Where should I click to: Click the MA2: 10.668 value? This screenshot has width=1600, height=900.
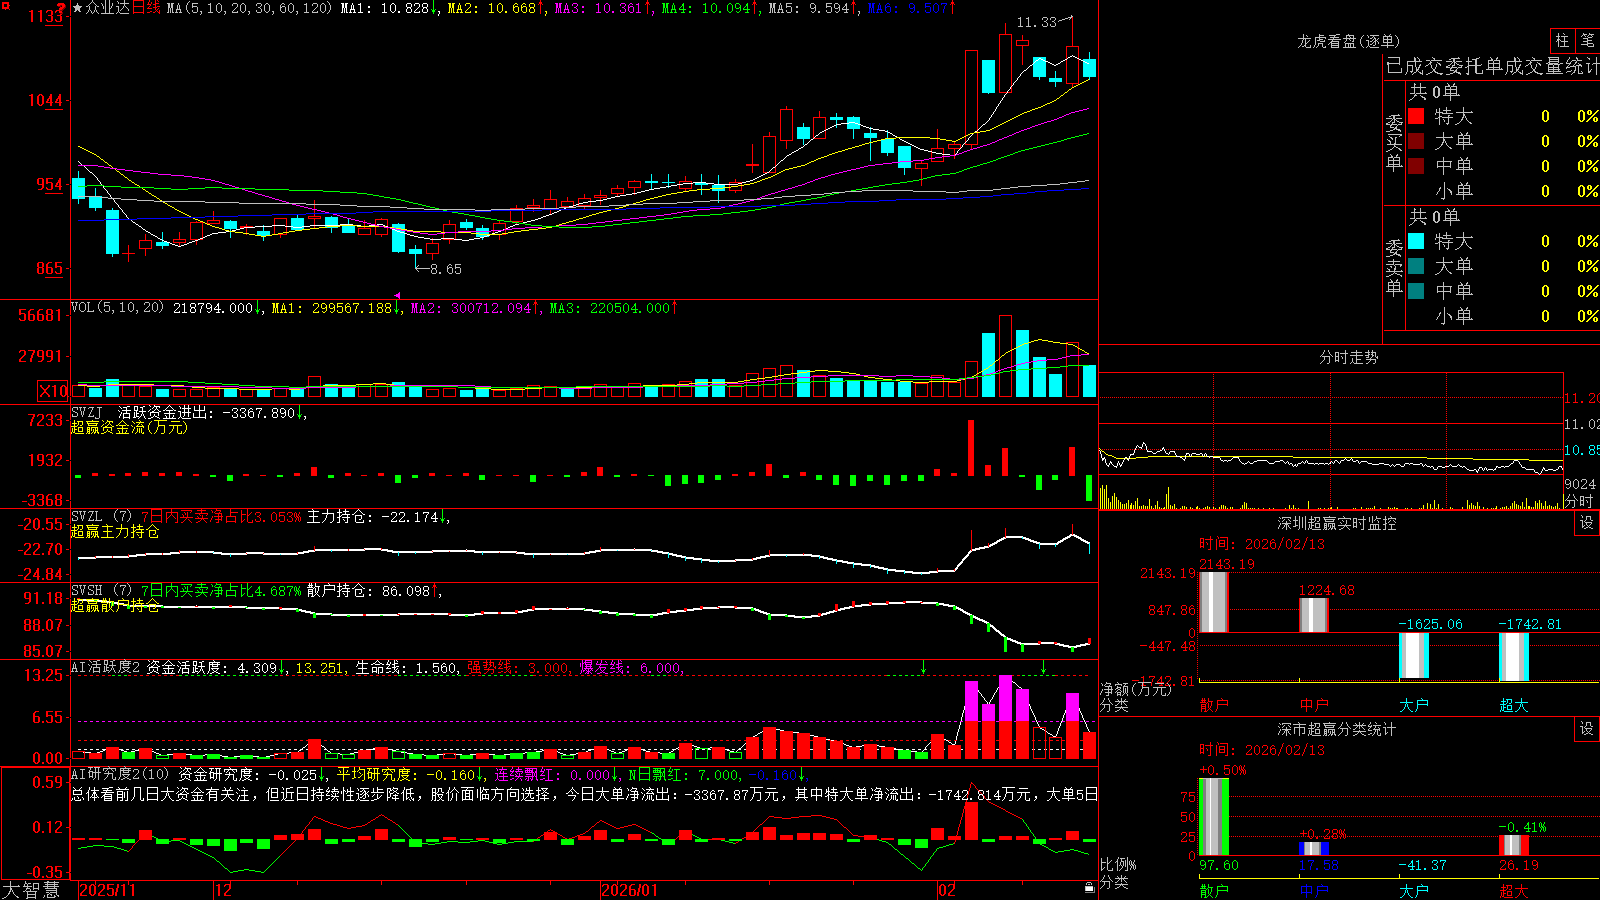(x=496, y=8)
